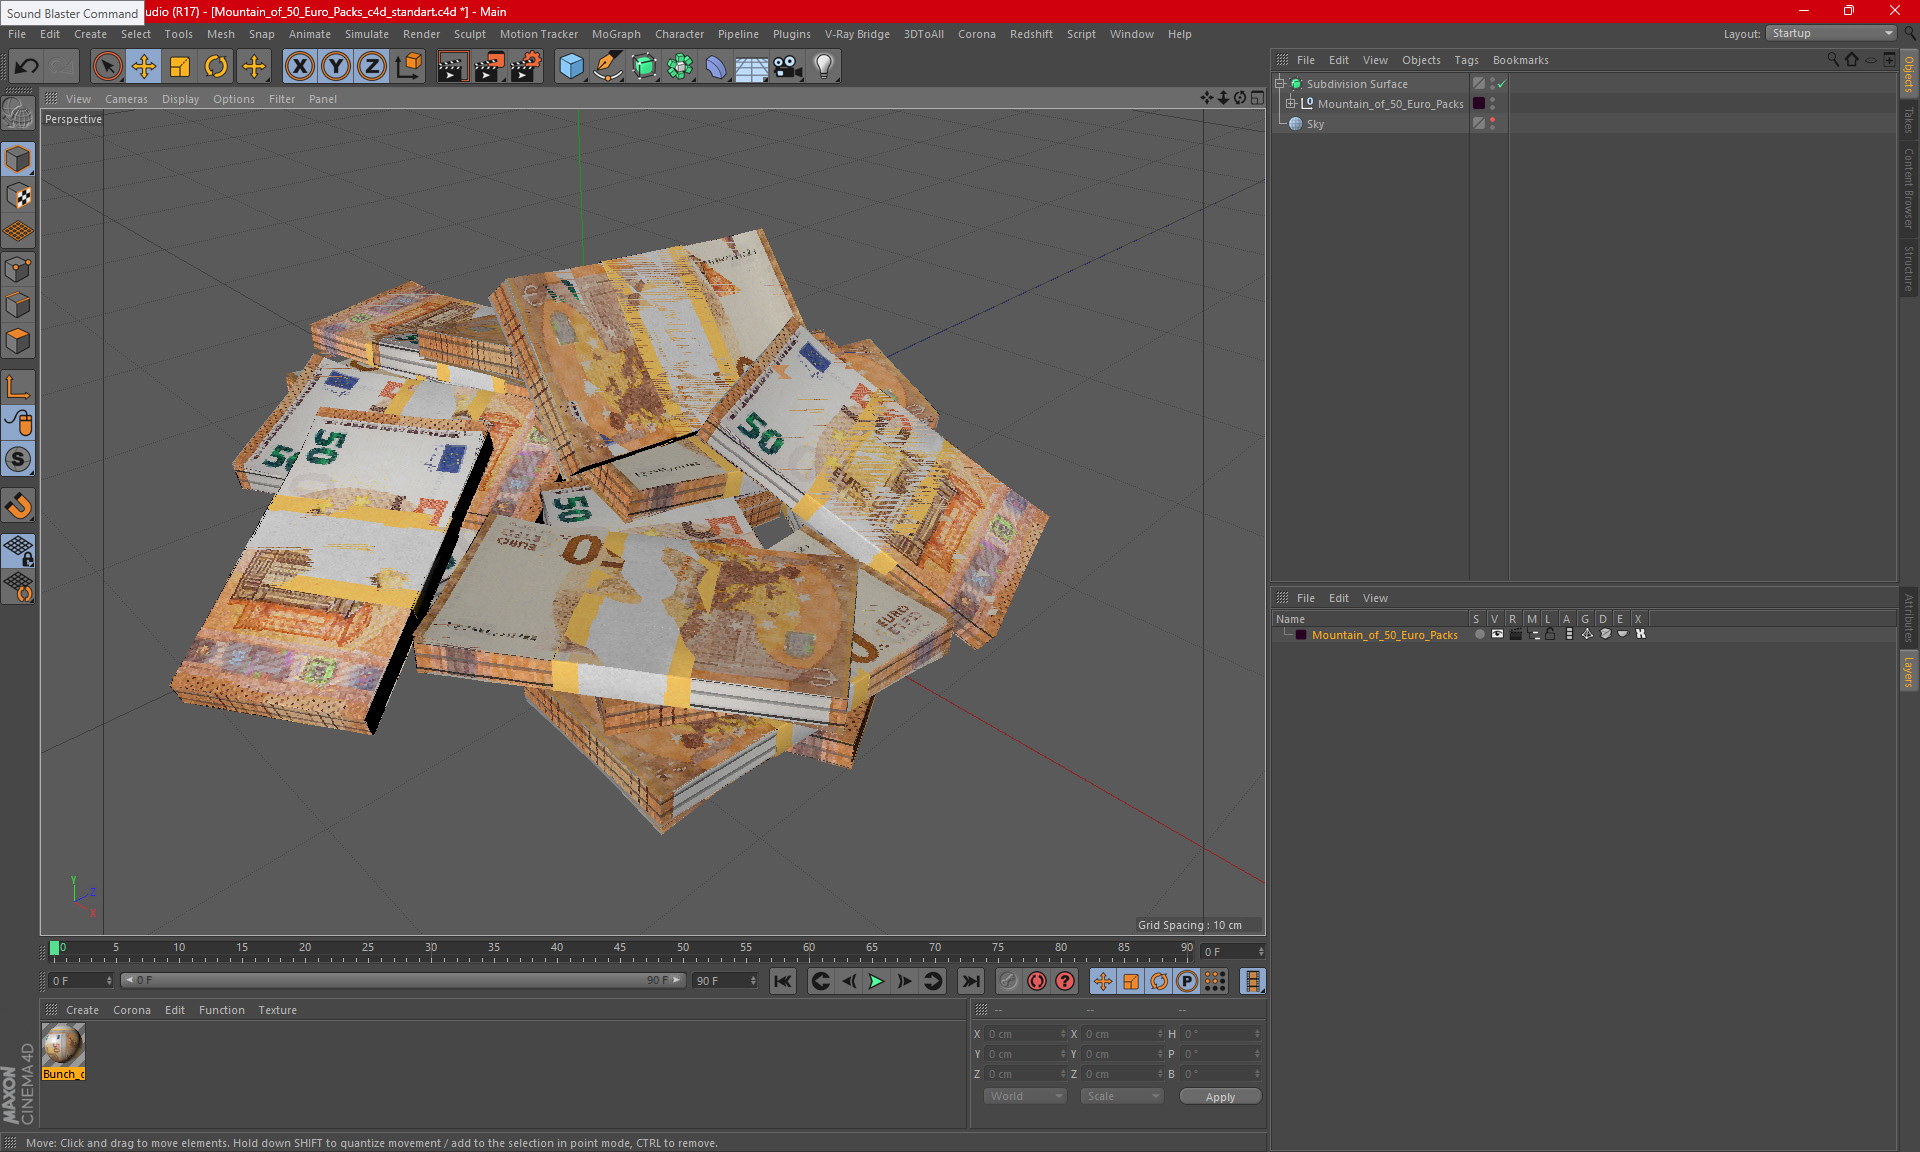1920x1152 pixels.
Task: Toggle viewport maximize icon
Action: [x=1257, y=98]
